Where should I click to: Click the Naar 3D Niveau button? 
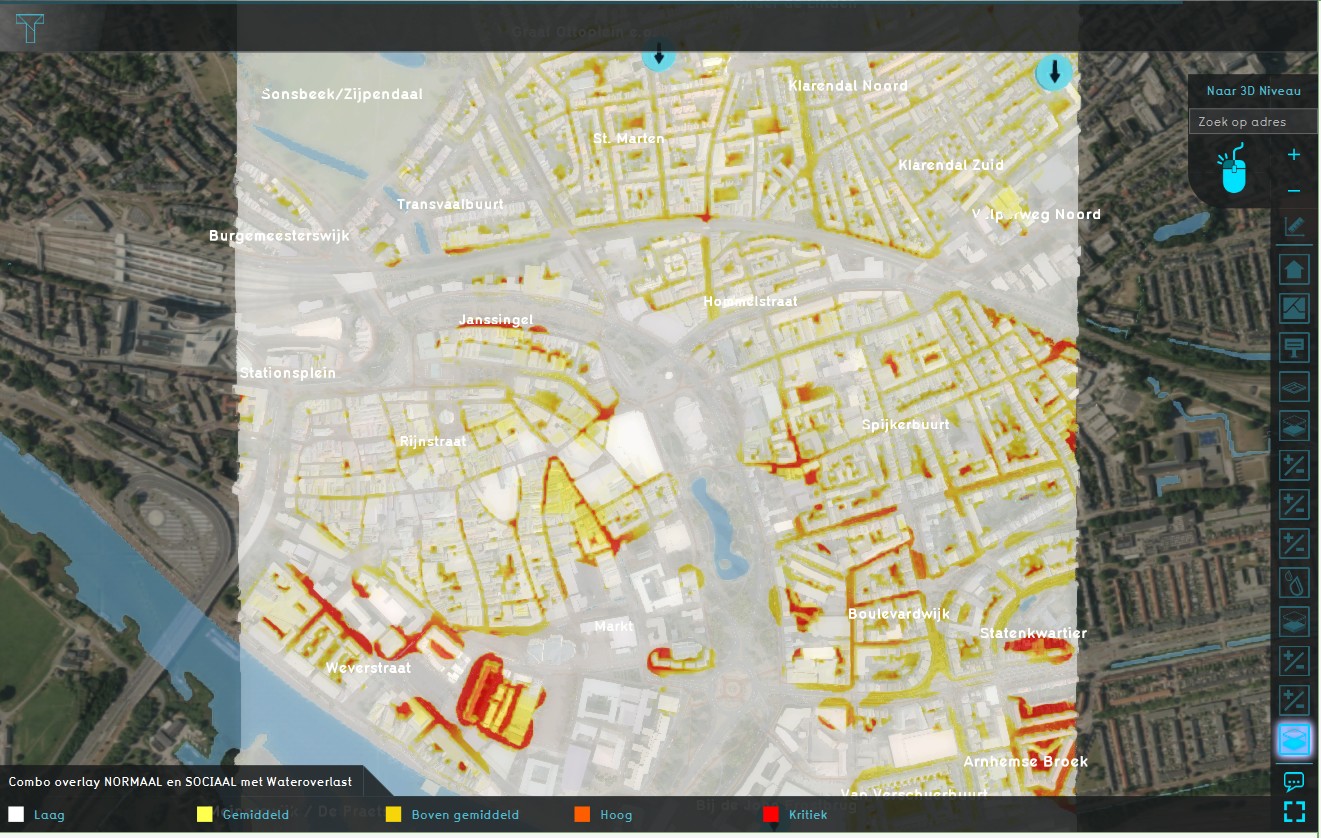coord(1253,91)
